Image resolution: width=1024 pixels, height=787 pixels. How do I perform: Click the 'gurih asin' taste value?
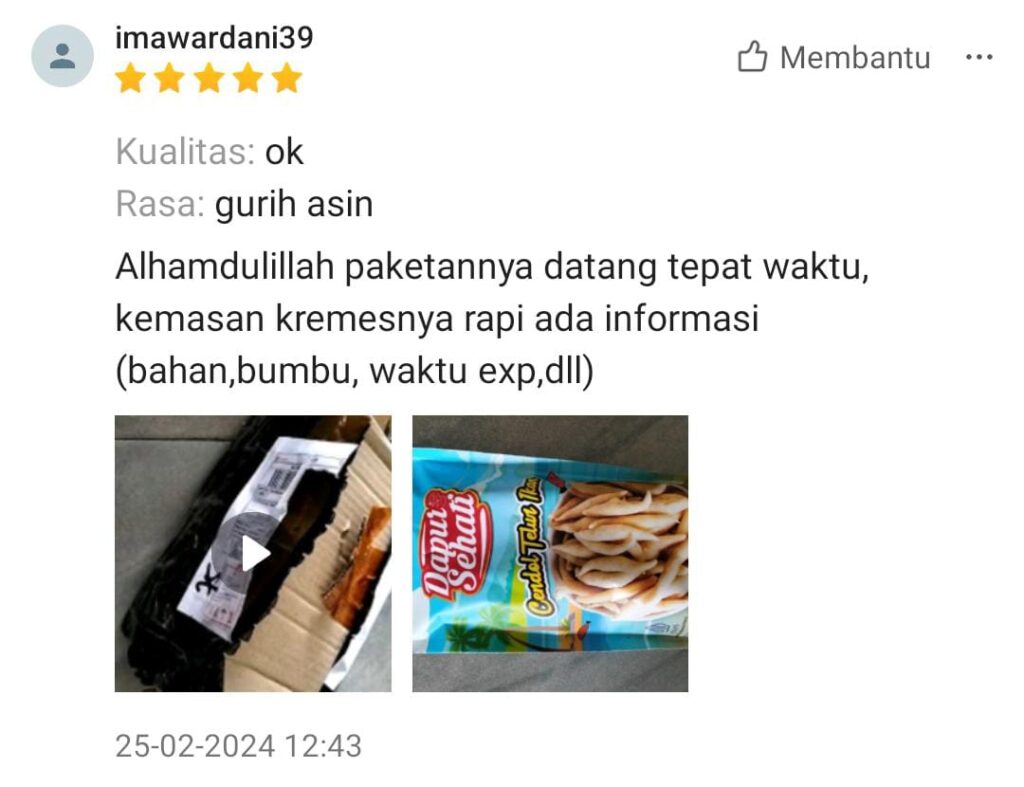tap(294, 204)
